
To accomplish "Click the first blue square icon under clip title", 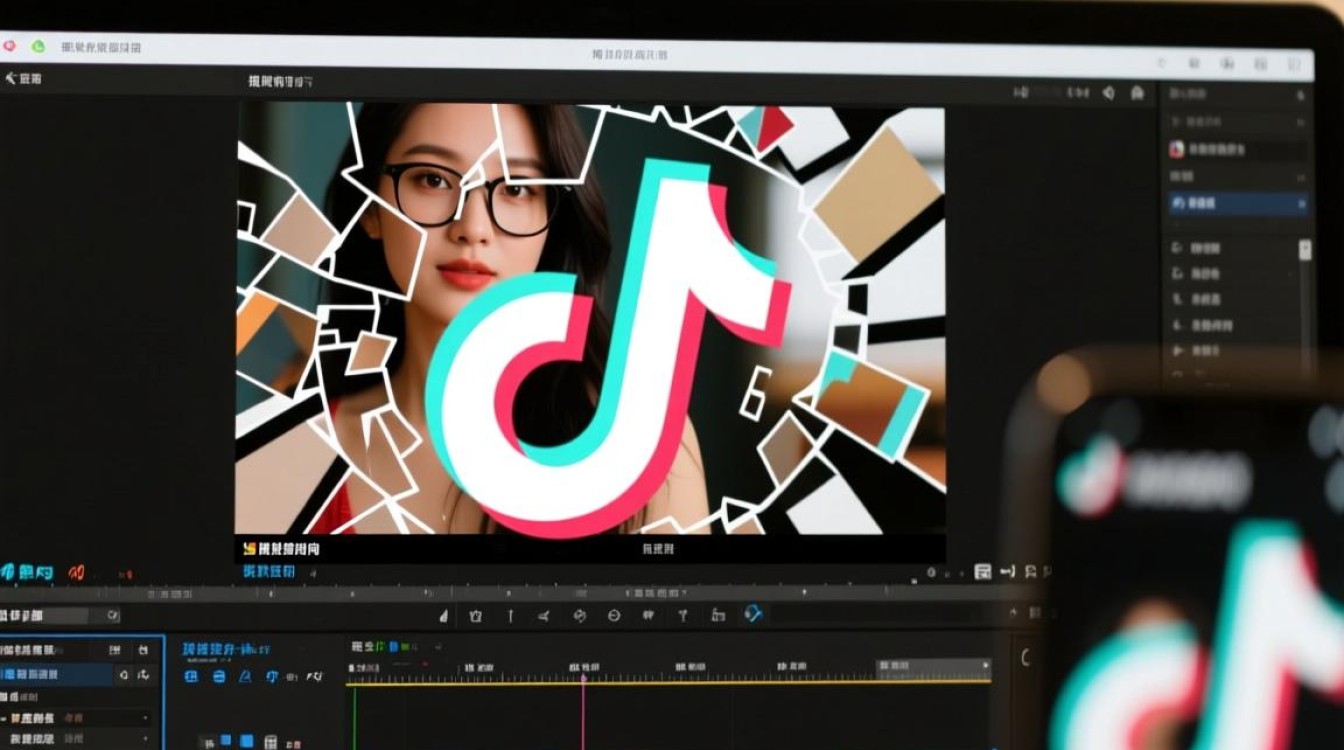I will [x=192, y=677].
